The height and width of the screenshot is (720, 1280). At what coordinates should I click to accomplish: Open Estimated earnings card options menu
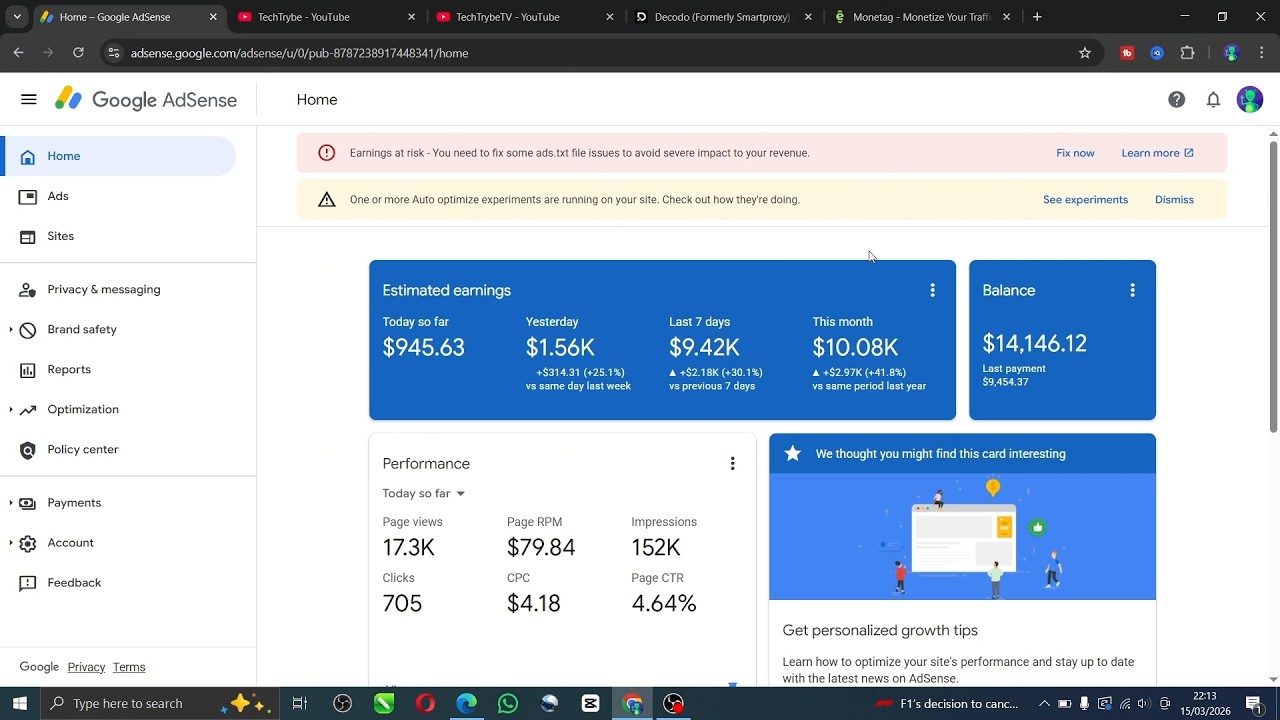click(x=932, y=290)
